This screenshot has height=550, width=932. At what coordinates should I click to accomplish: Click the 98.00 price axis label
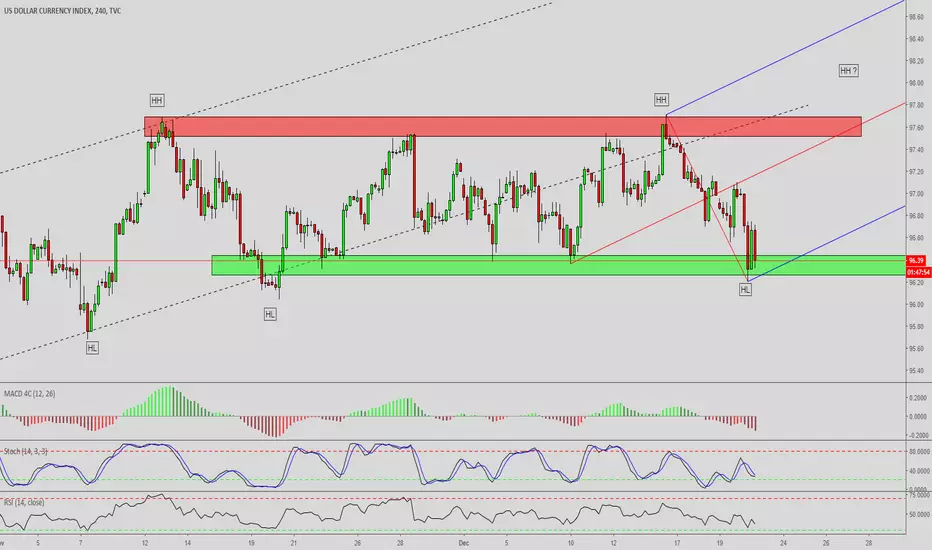pyautogui.click(x=916, y=83)
